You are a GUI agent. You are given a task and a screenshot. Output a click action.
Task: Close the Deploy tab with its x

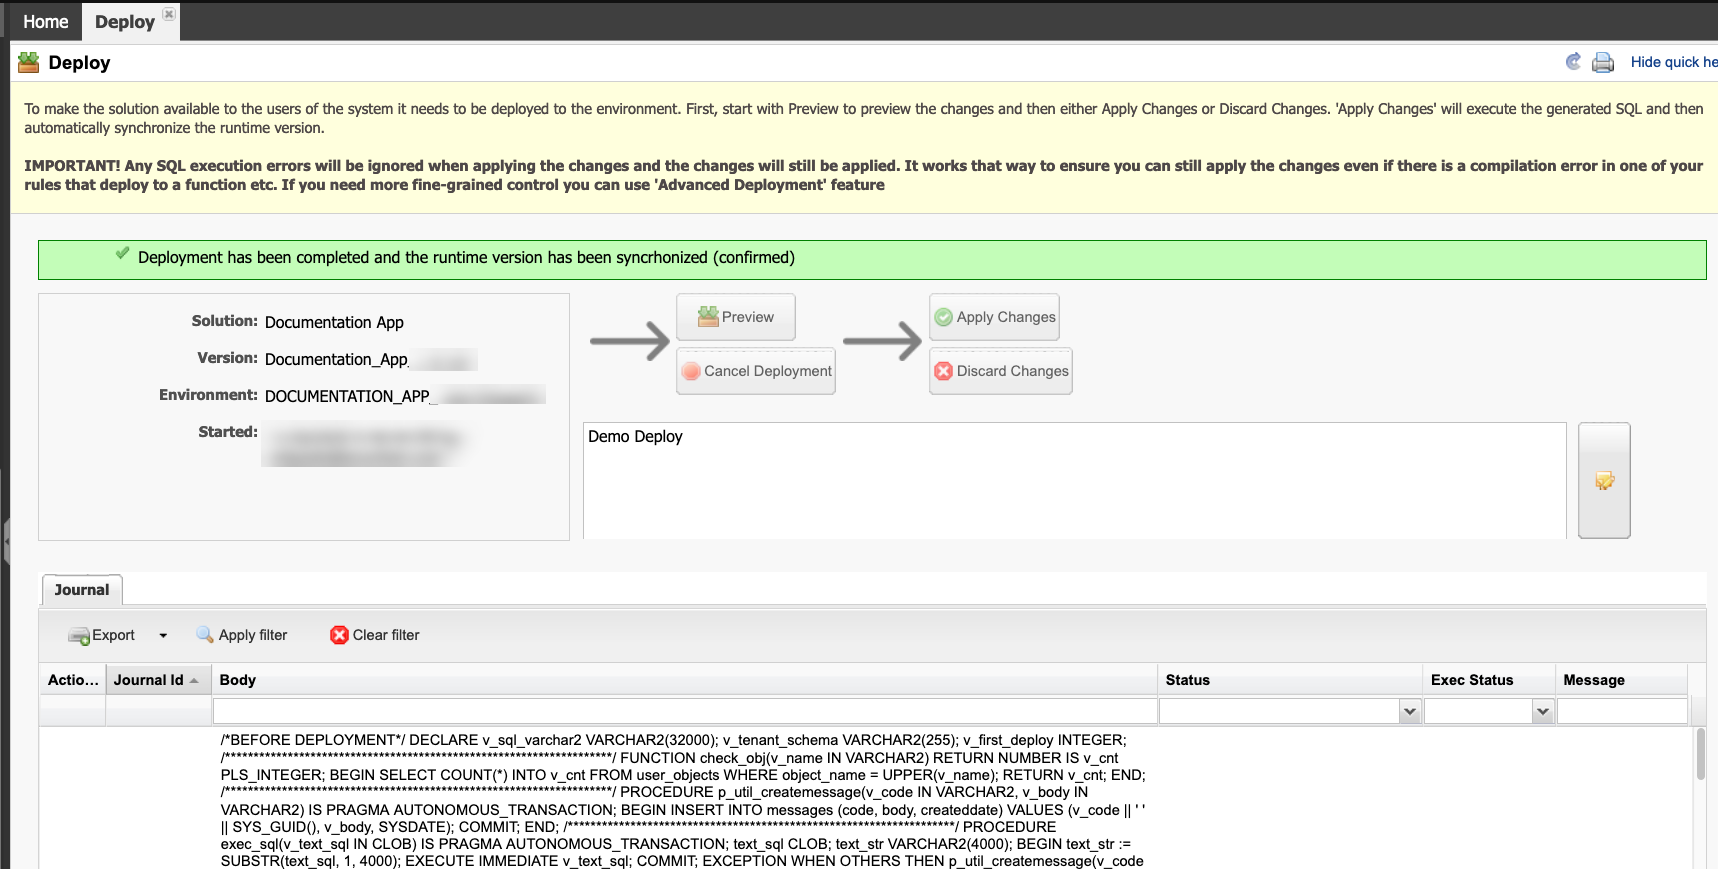169,14
